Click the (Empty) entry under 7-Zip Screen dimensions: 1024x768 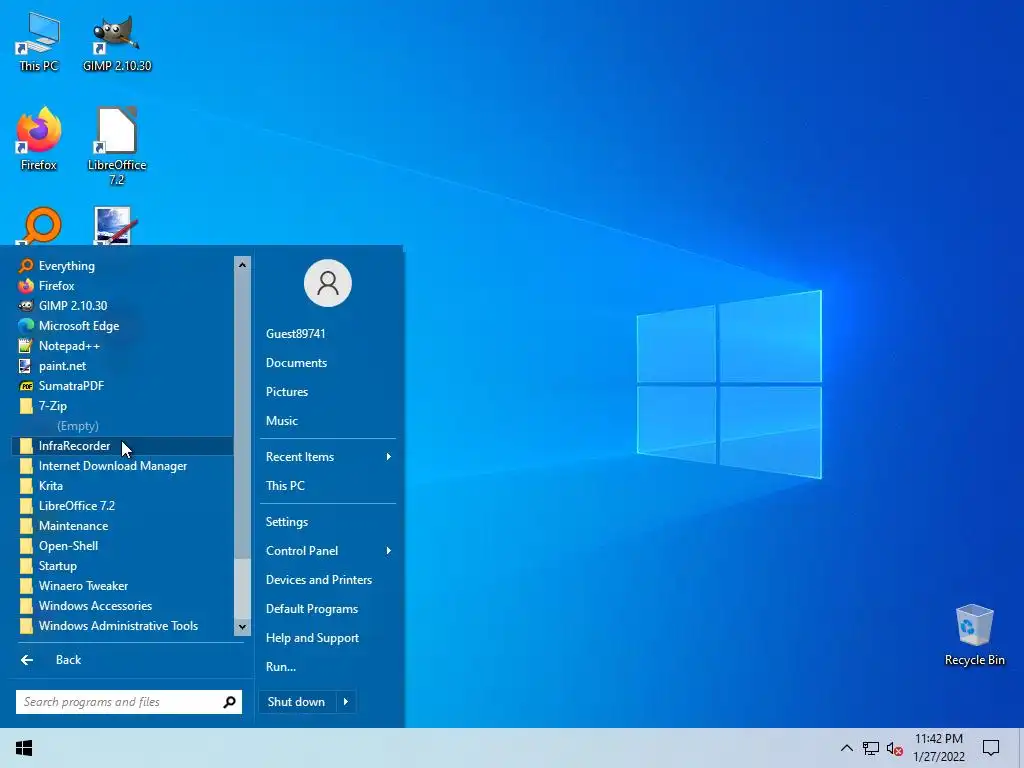point(78,426)
